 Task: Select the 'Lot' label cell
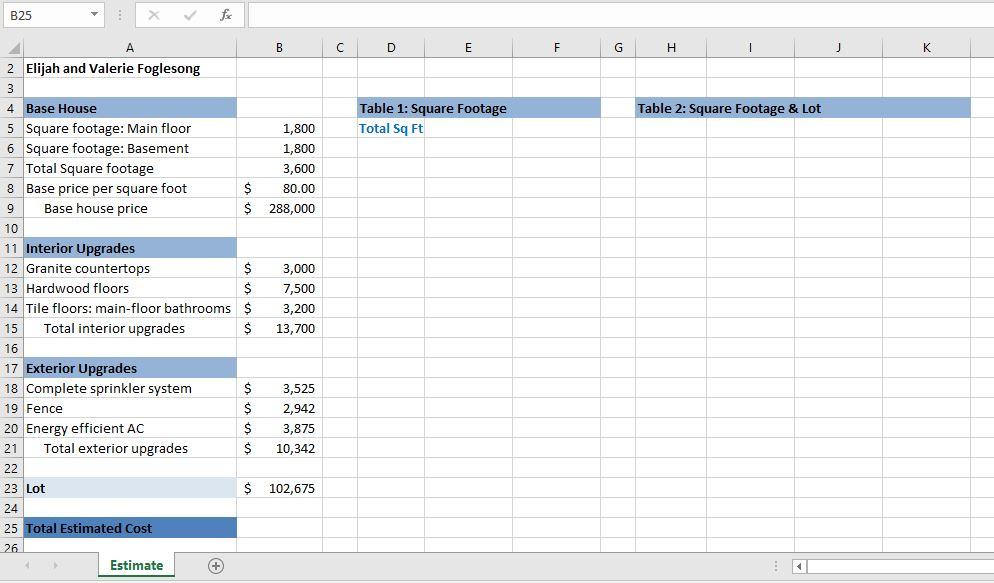[x=130, y=489]
